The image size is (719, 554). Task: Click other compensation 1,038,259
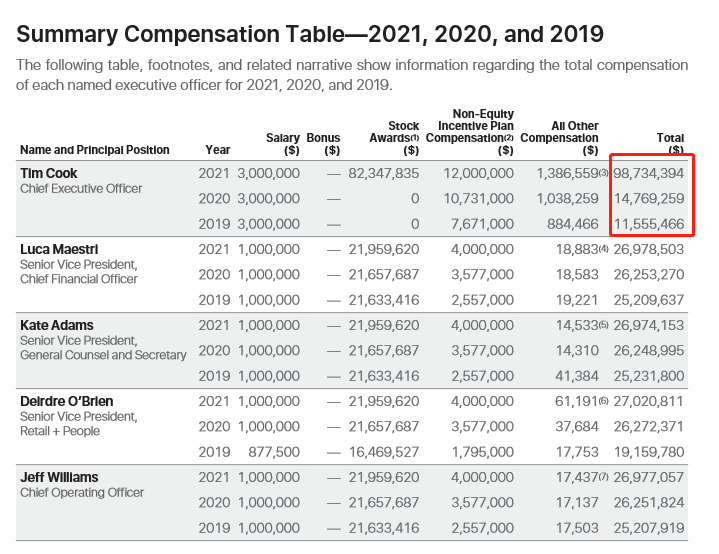(x=567, y=199)
